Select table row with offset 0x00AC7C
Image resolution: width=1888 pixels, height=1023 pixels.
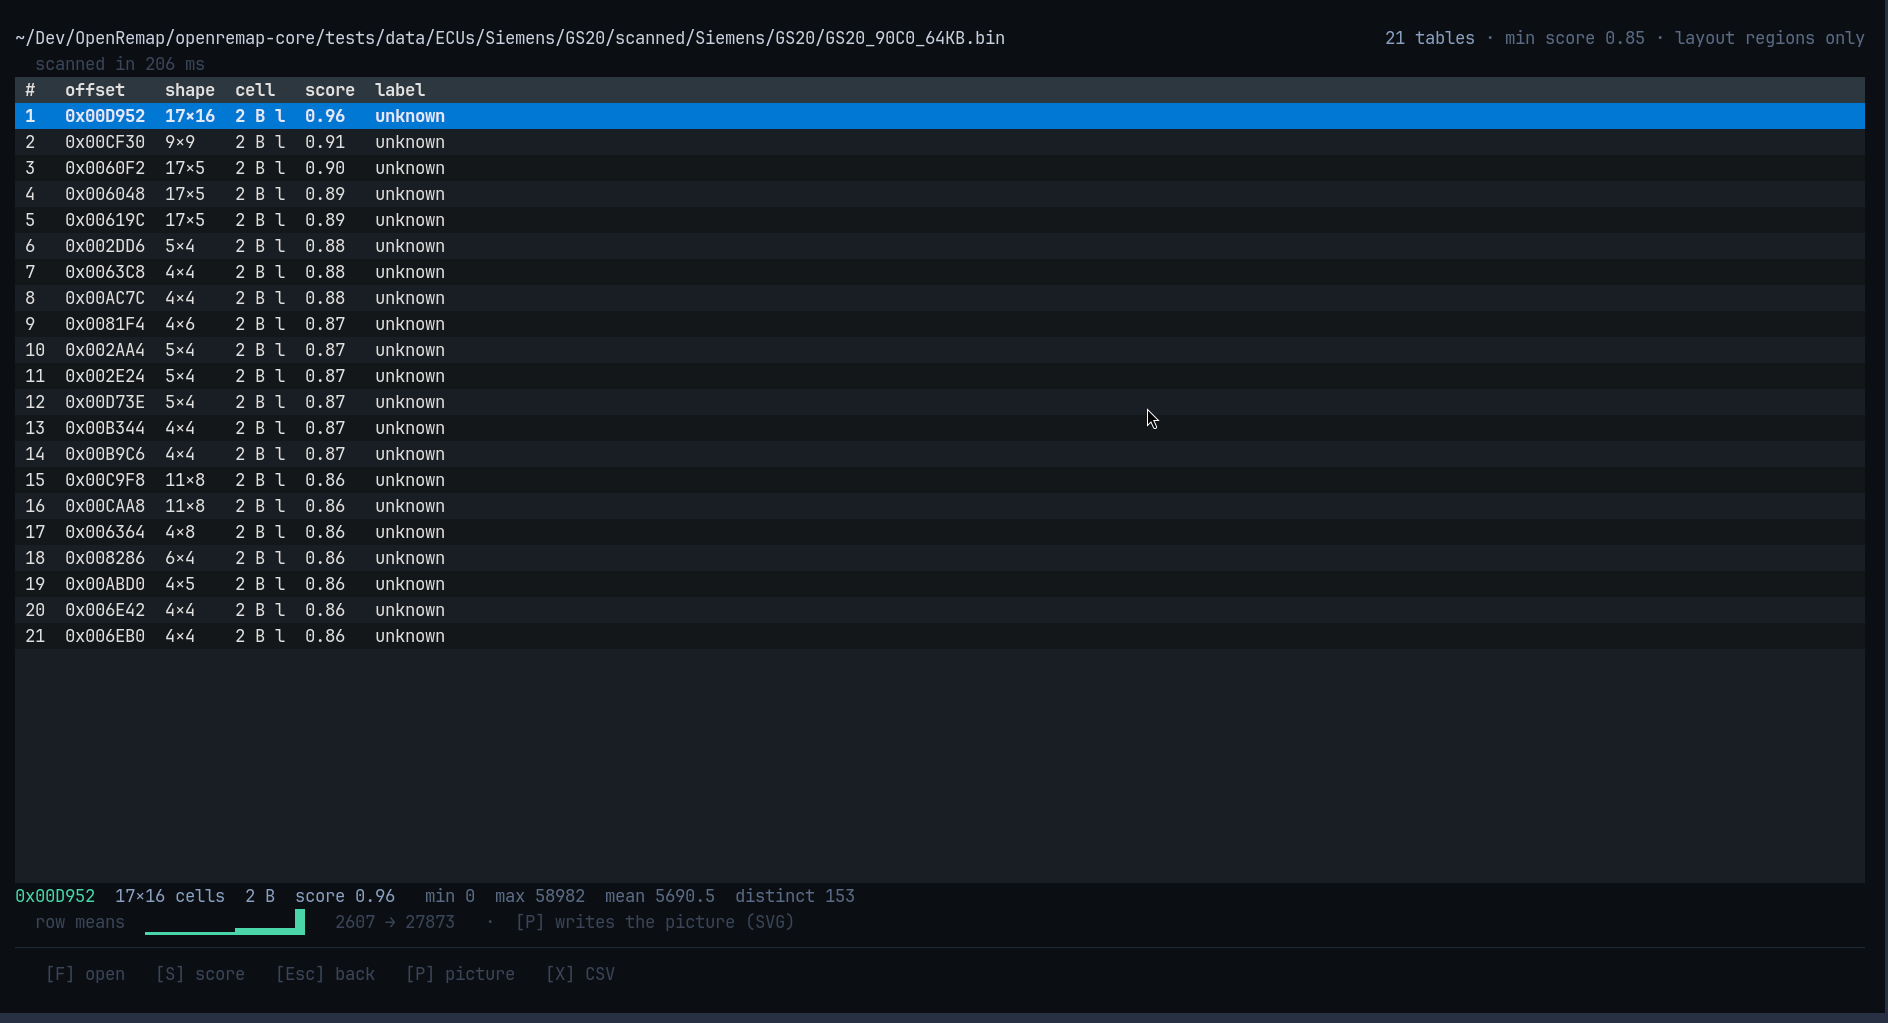(x=940, y=298)
